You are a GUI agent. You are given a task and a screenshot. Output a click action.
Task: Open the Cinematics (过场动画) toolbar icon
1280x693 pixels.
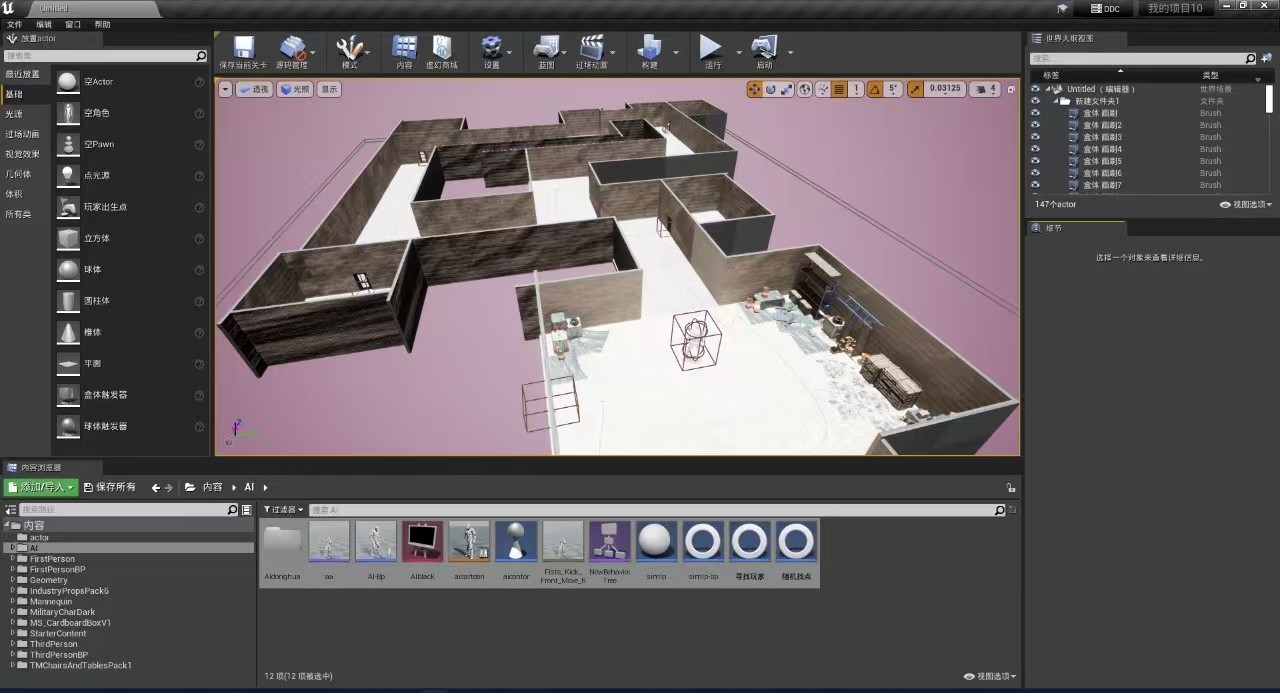[x=592, y=48]
